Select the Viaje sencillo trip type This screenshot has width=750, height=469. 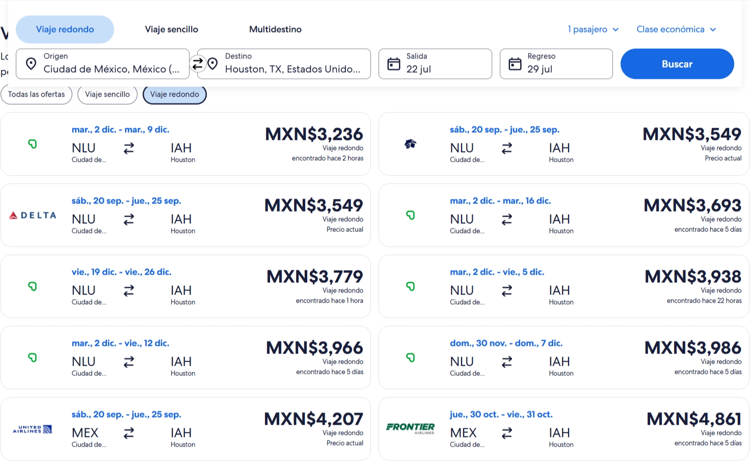[x=171, y=29]
